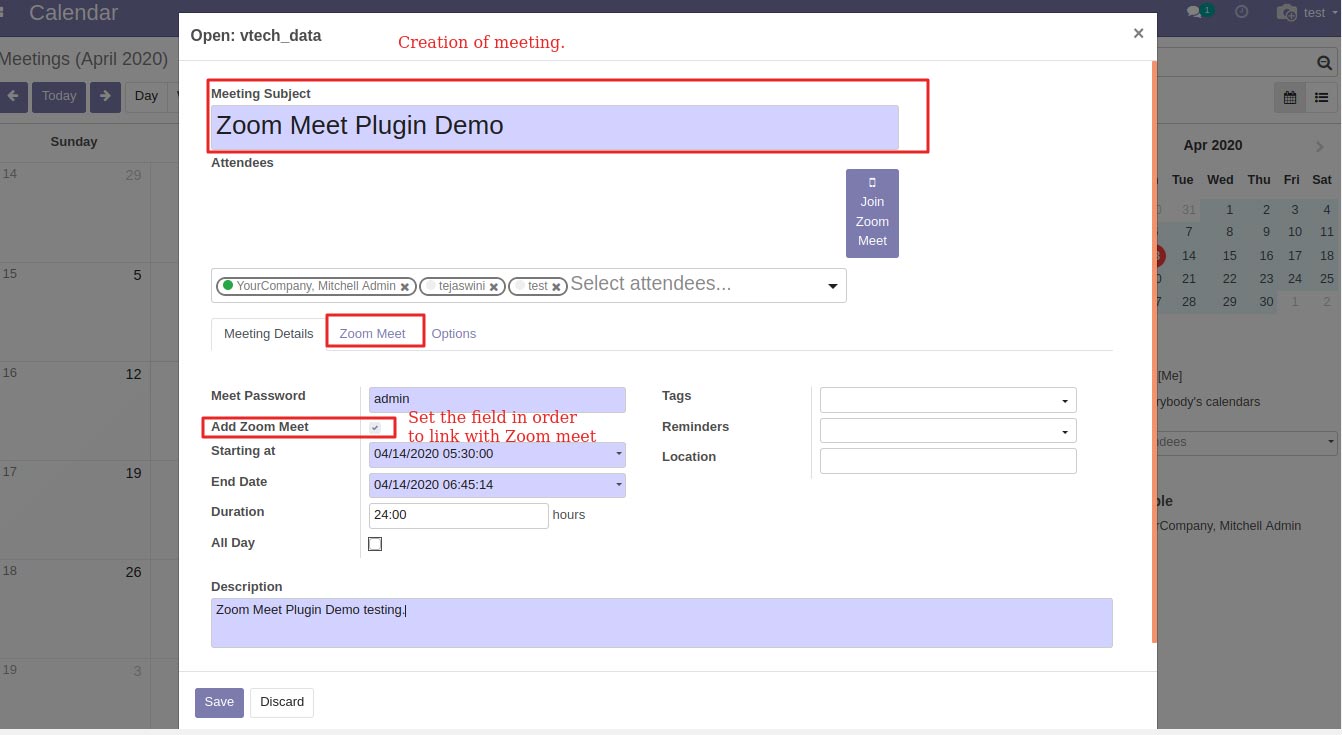Open the Tags dropdown
This screenshot has height=735, width=1342.
tap(948, 400)
